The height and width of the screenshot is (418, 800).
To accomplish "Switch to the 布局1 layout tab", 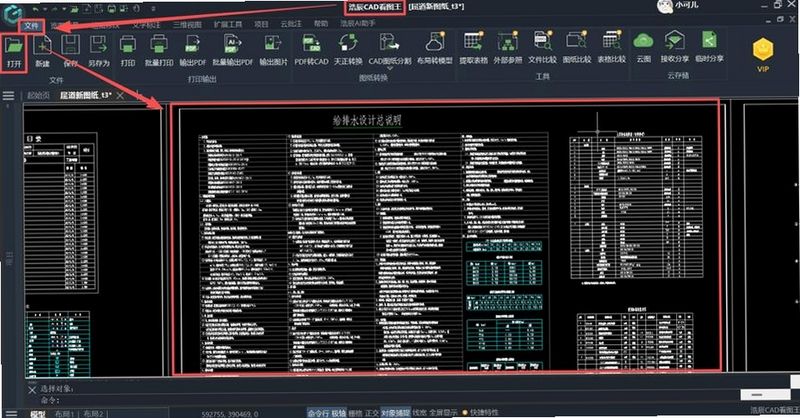I will pos(64,413).
